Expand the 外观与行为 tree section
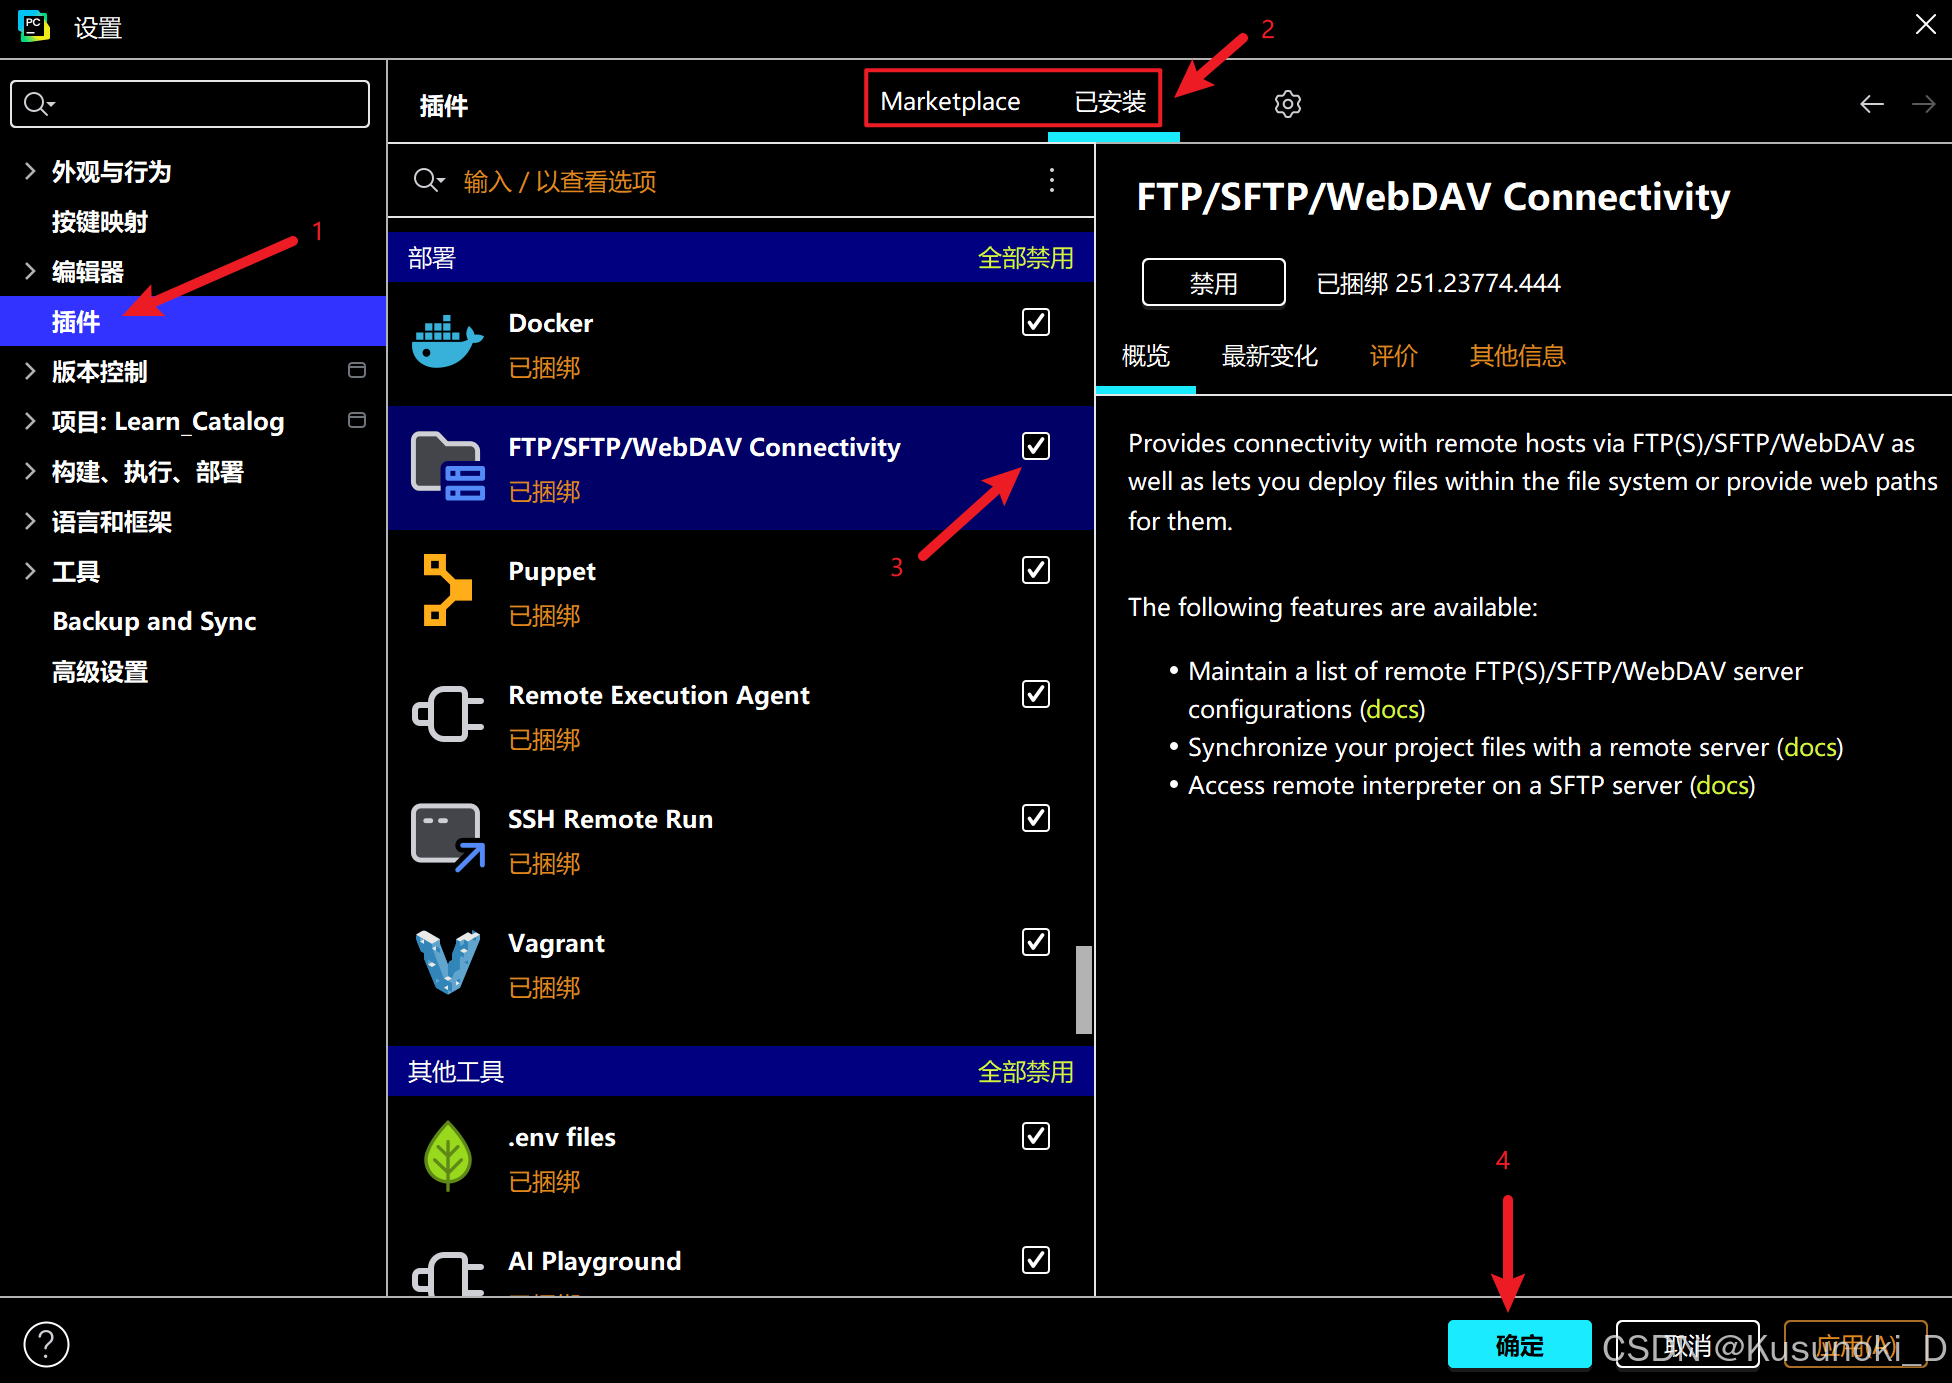 pyautogui.click(x=30, y=171)
